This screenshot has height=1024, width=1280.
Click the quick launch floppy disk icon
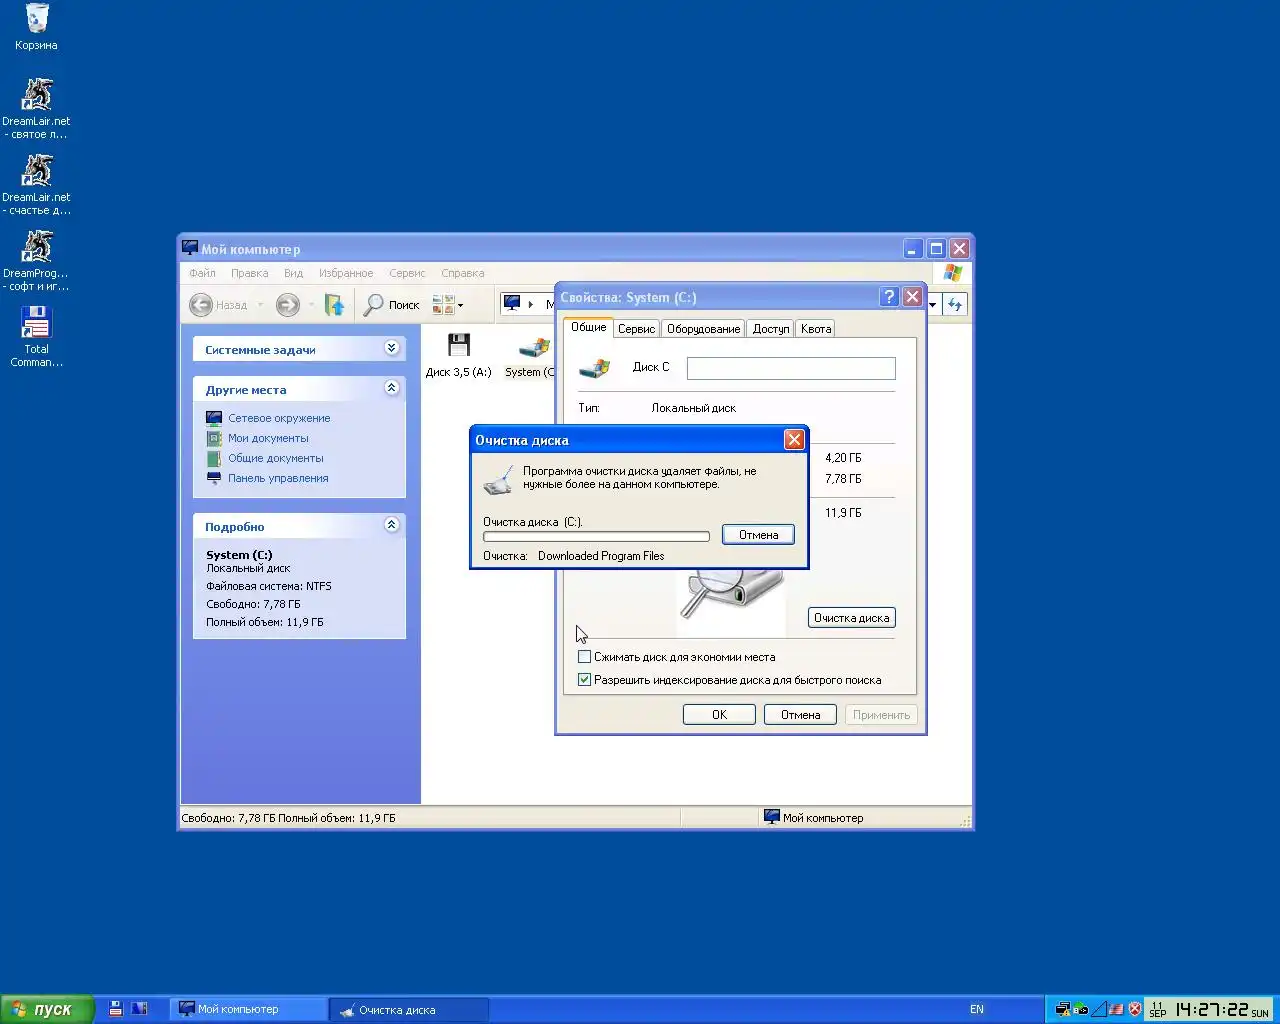[x=116, y=1009]
